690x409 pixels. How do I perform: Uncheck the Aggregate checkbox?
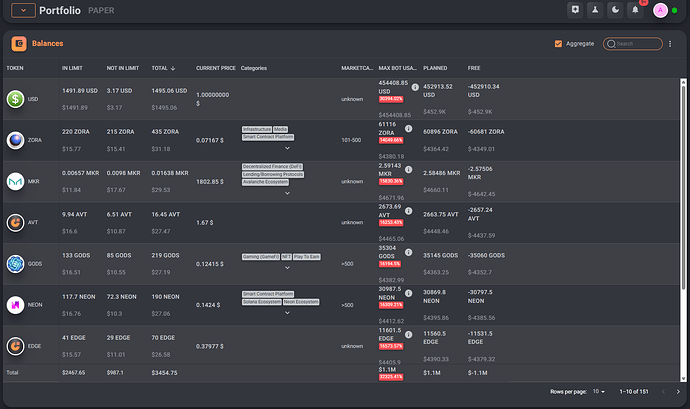(x=558, y=44)
